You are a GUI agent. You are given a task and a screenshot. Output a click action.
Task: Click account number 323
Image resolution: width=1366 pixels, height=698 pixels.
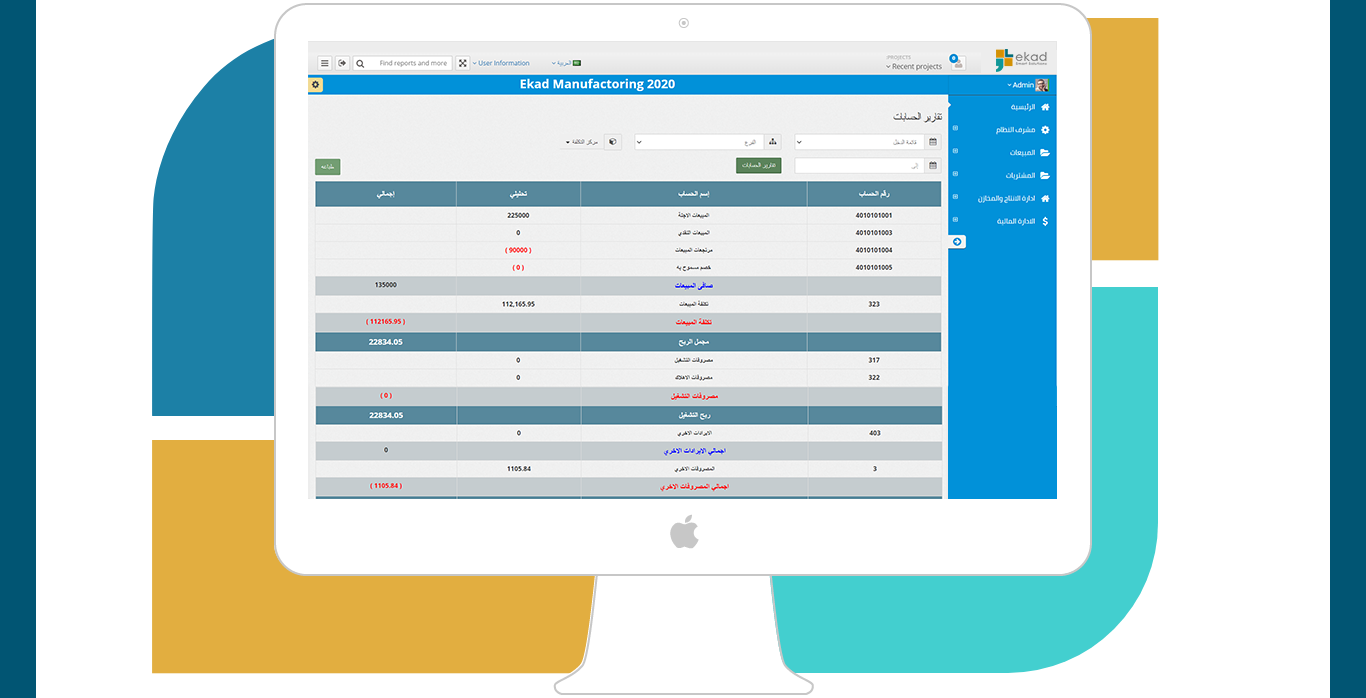[x=874, y=303]
